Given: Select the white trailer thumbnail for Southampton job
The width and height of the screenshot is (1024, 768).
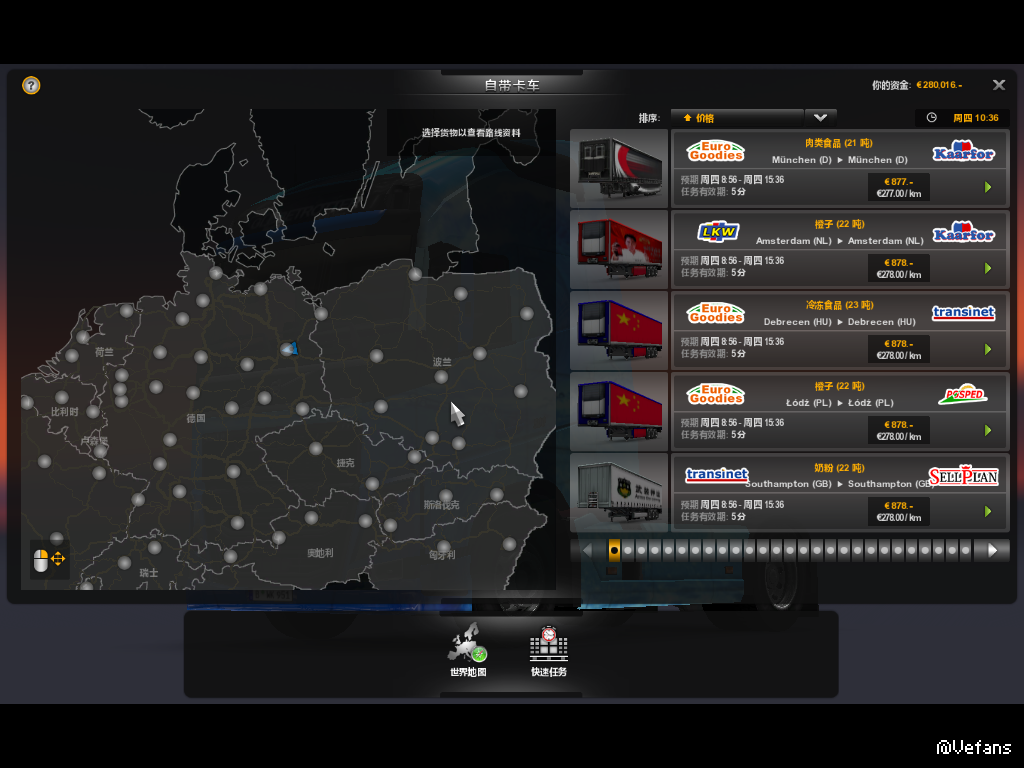Looking at the screenshot, I should coord(619,492).
